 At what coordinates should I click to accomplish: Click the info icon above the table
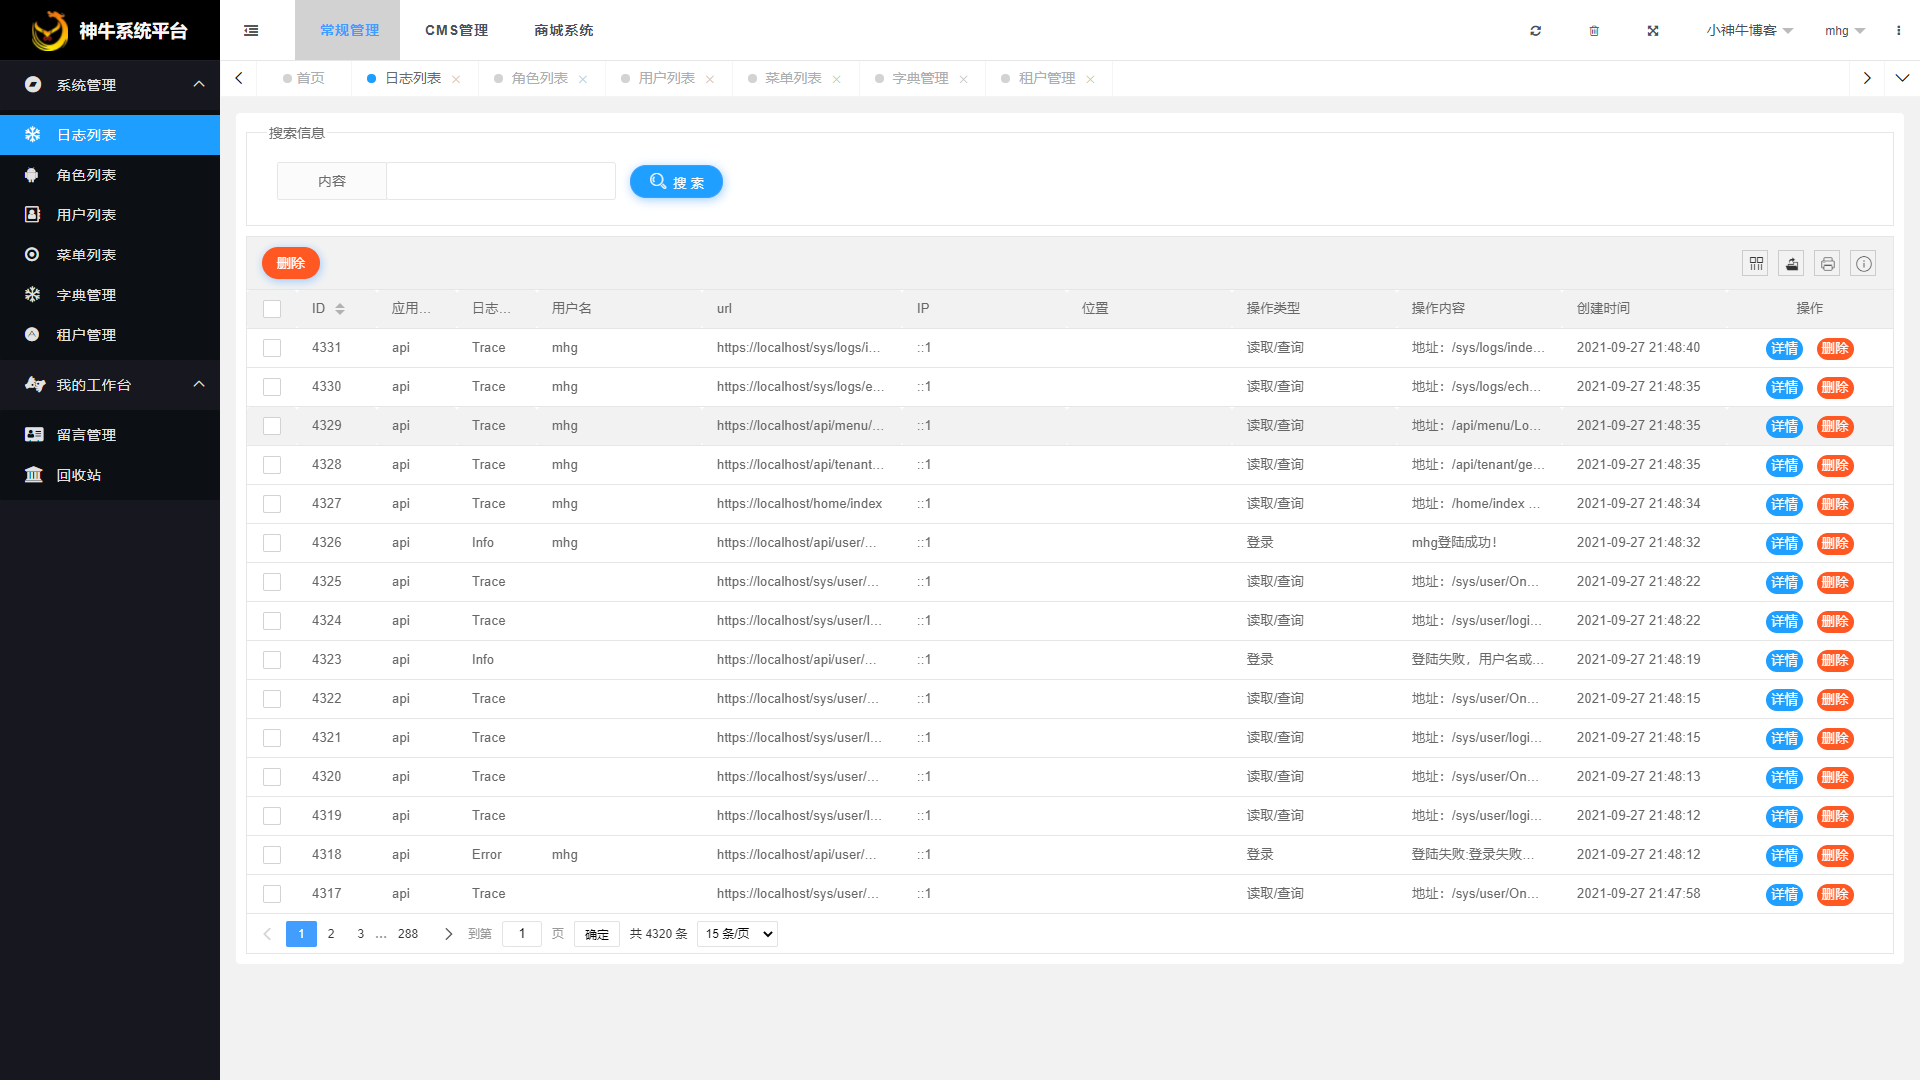1863,263
